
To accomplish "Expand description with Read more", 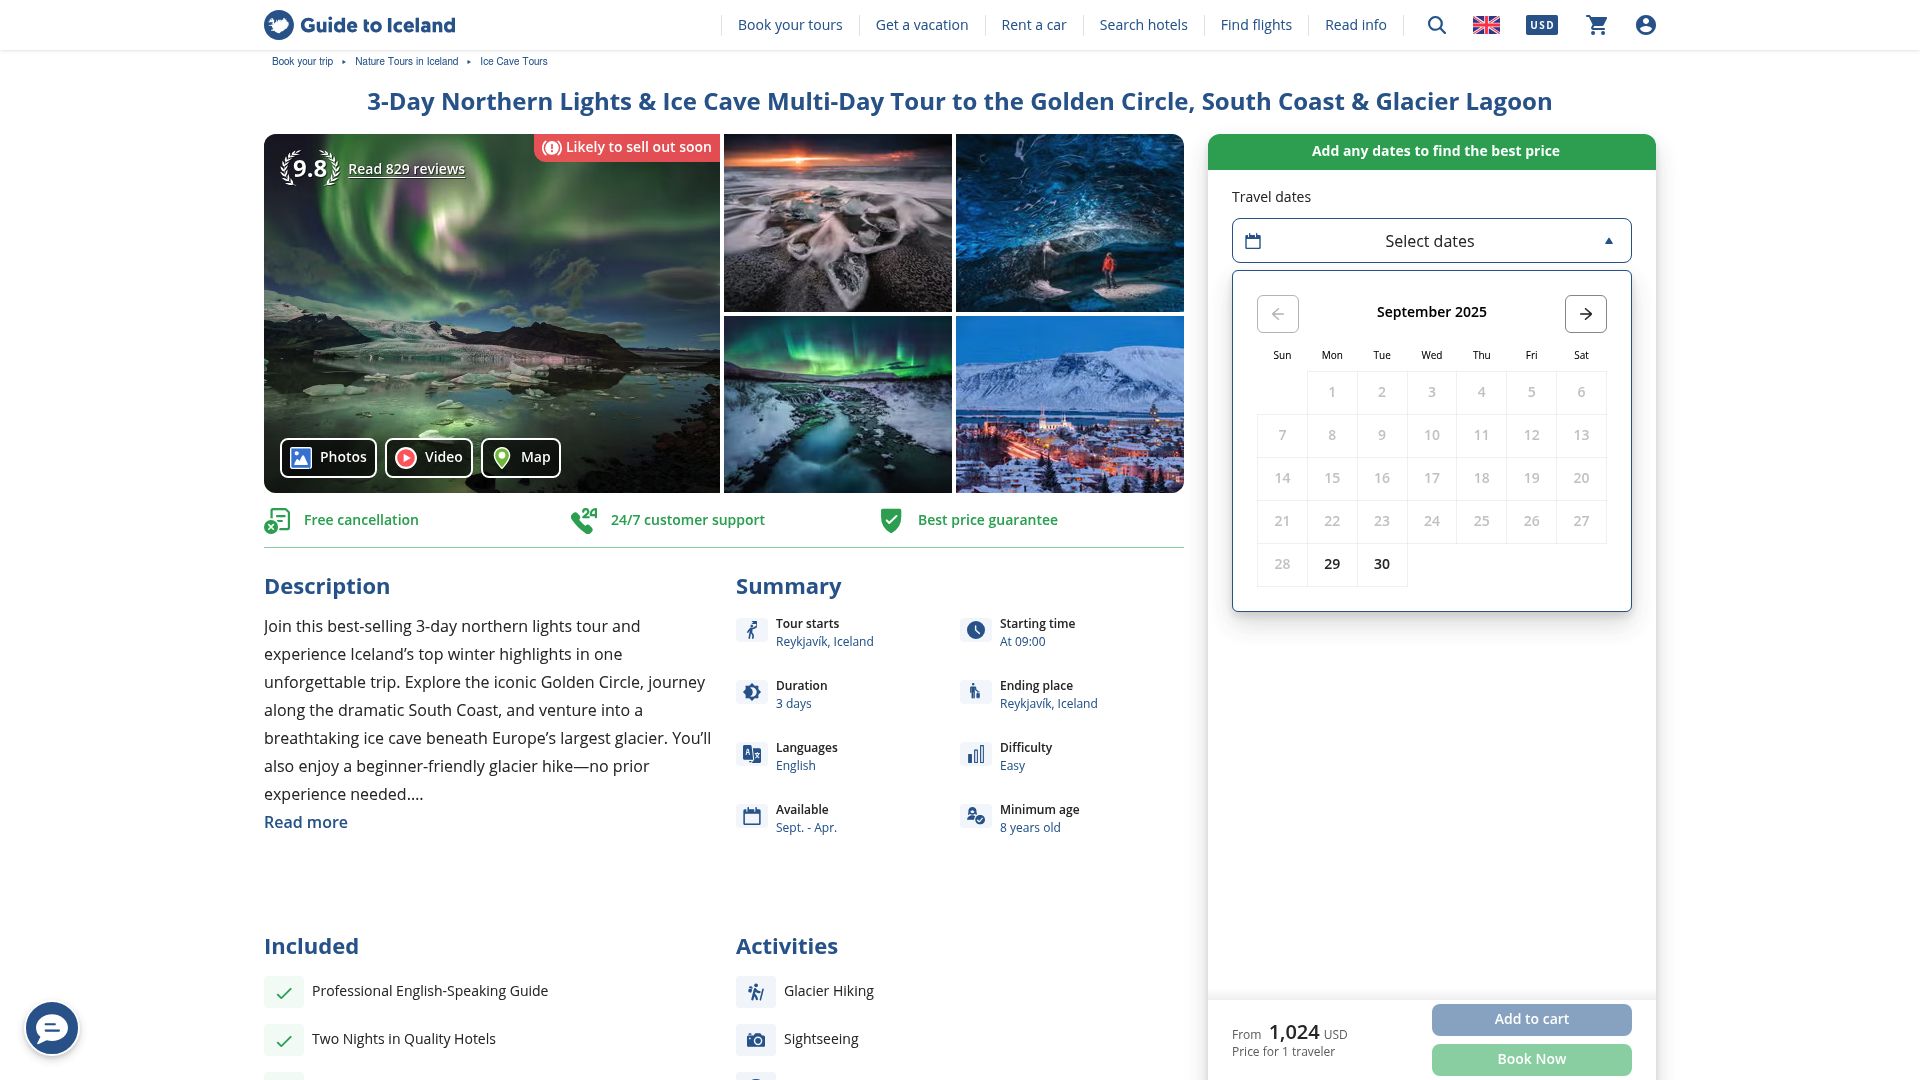I will pyautogui.click(x=306, y=822).
